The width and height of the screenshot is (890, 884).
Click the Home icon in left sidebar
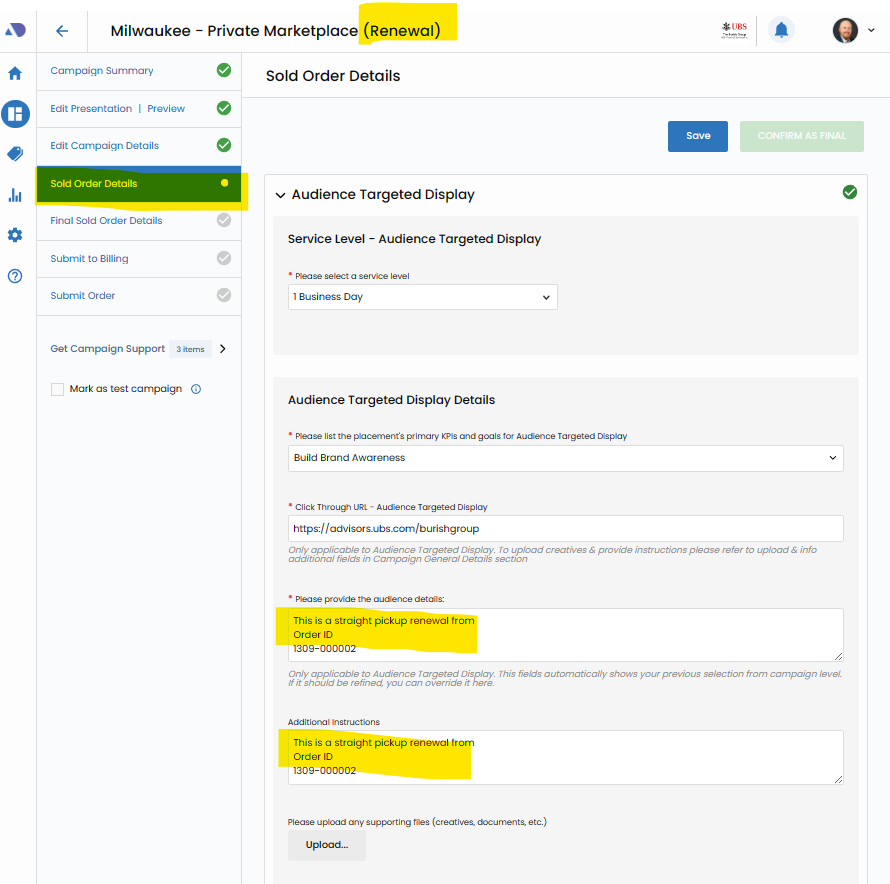pyautogui.click(x=15, y=73)
